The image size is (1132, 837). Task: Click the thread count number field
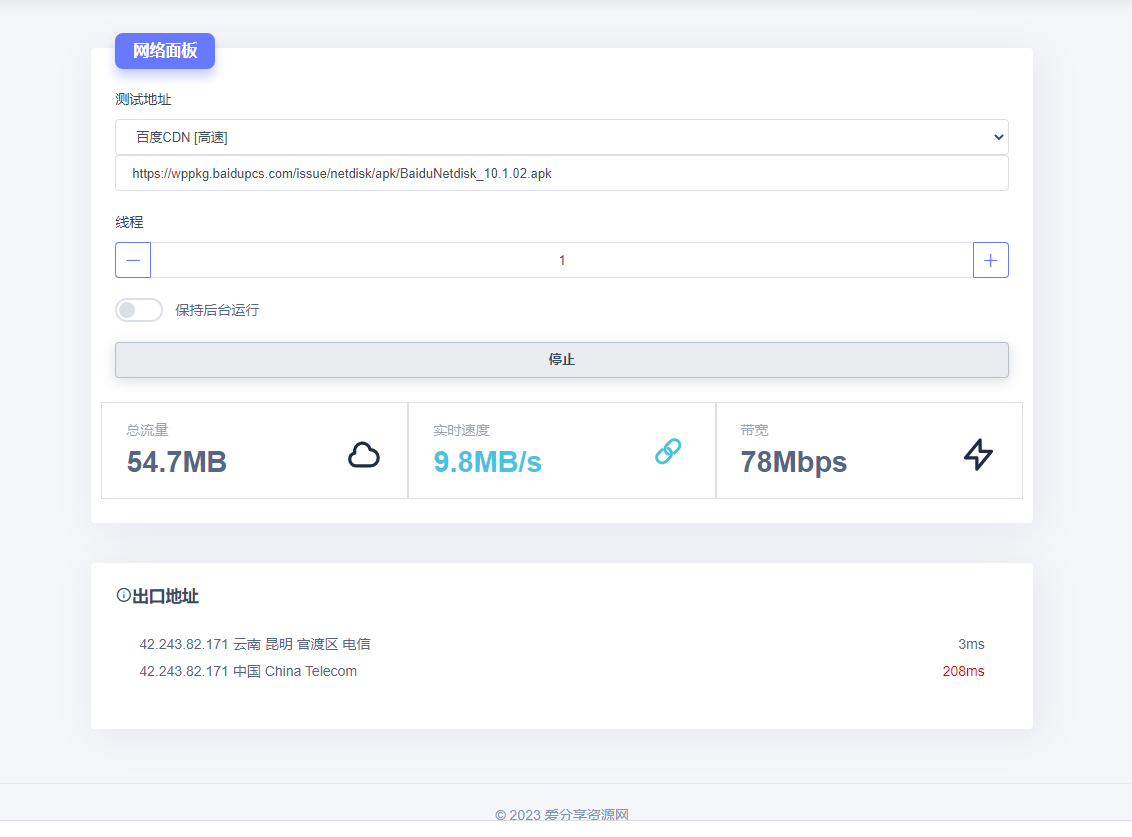tap(561, 260)
